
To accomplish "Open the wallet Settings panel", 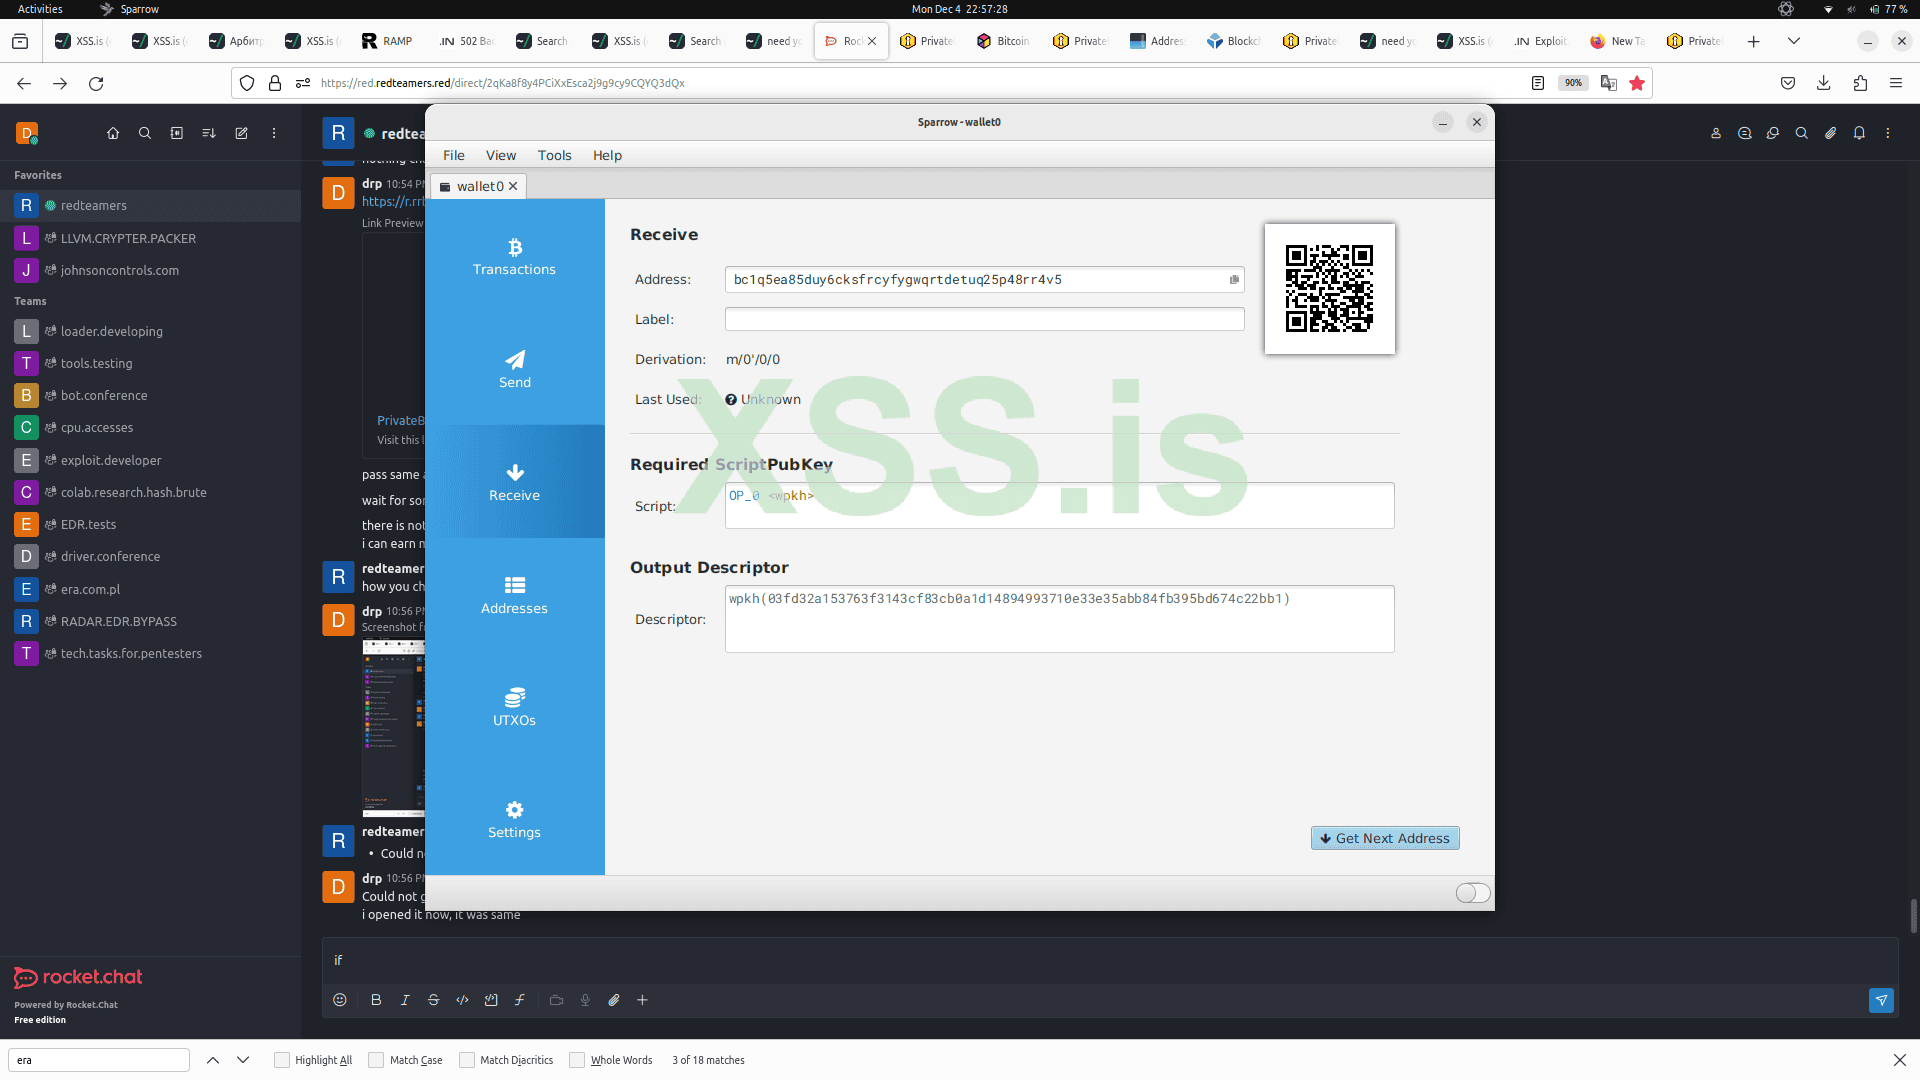I will pyautogui.click(x=514, y=820).
